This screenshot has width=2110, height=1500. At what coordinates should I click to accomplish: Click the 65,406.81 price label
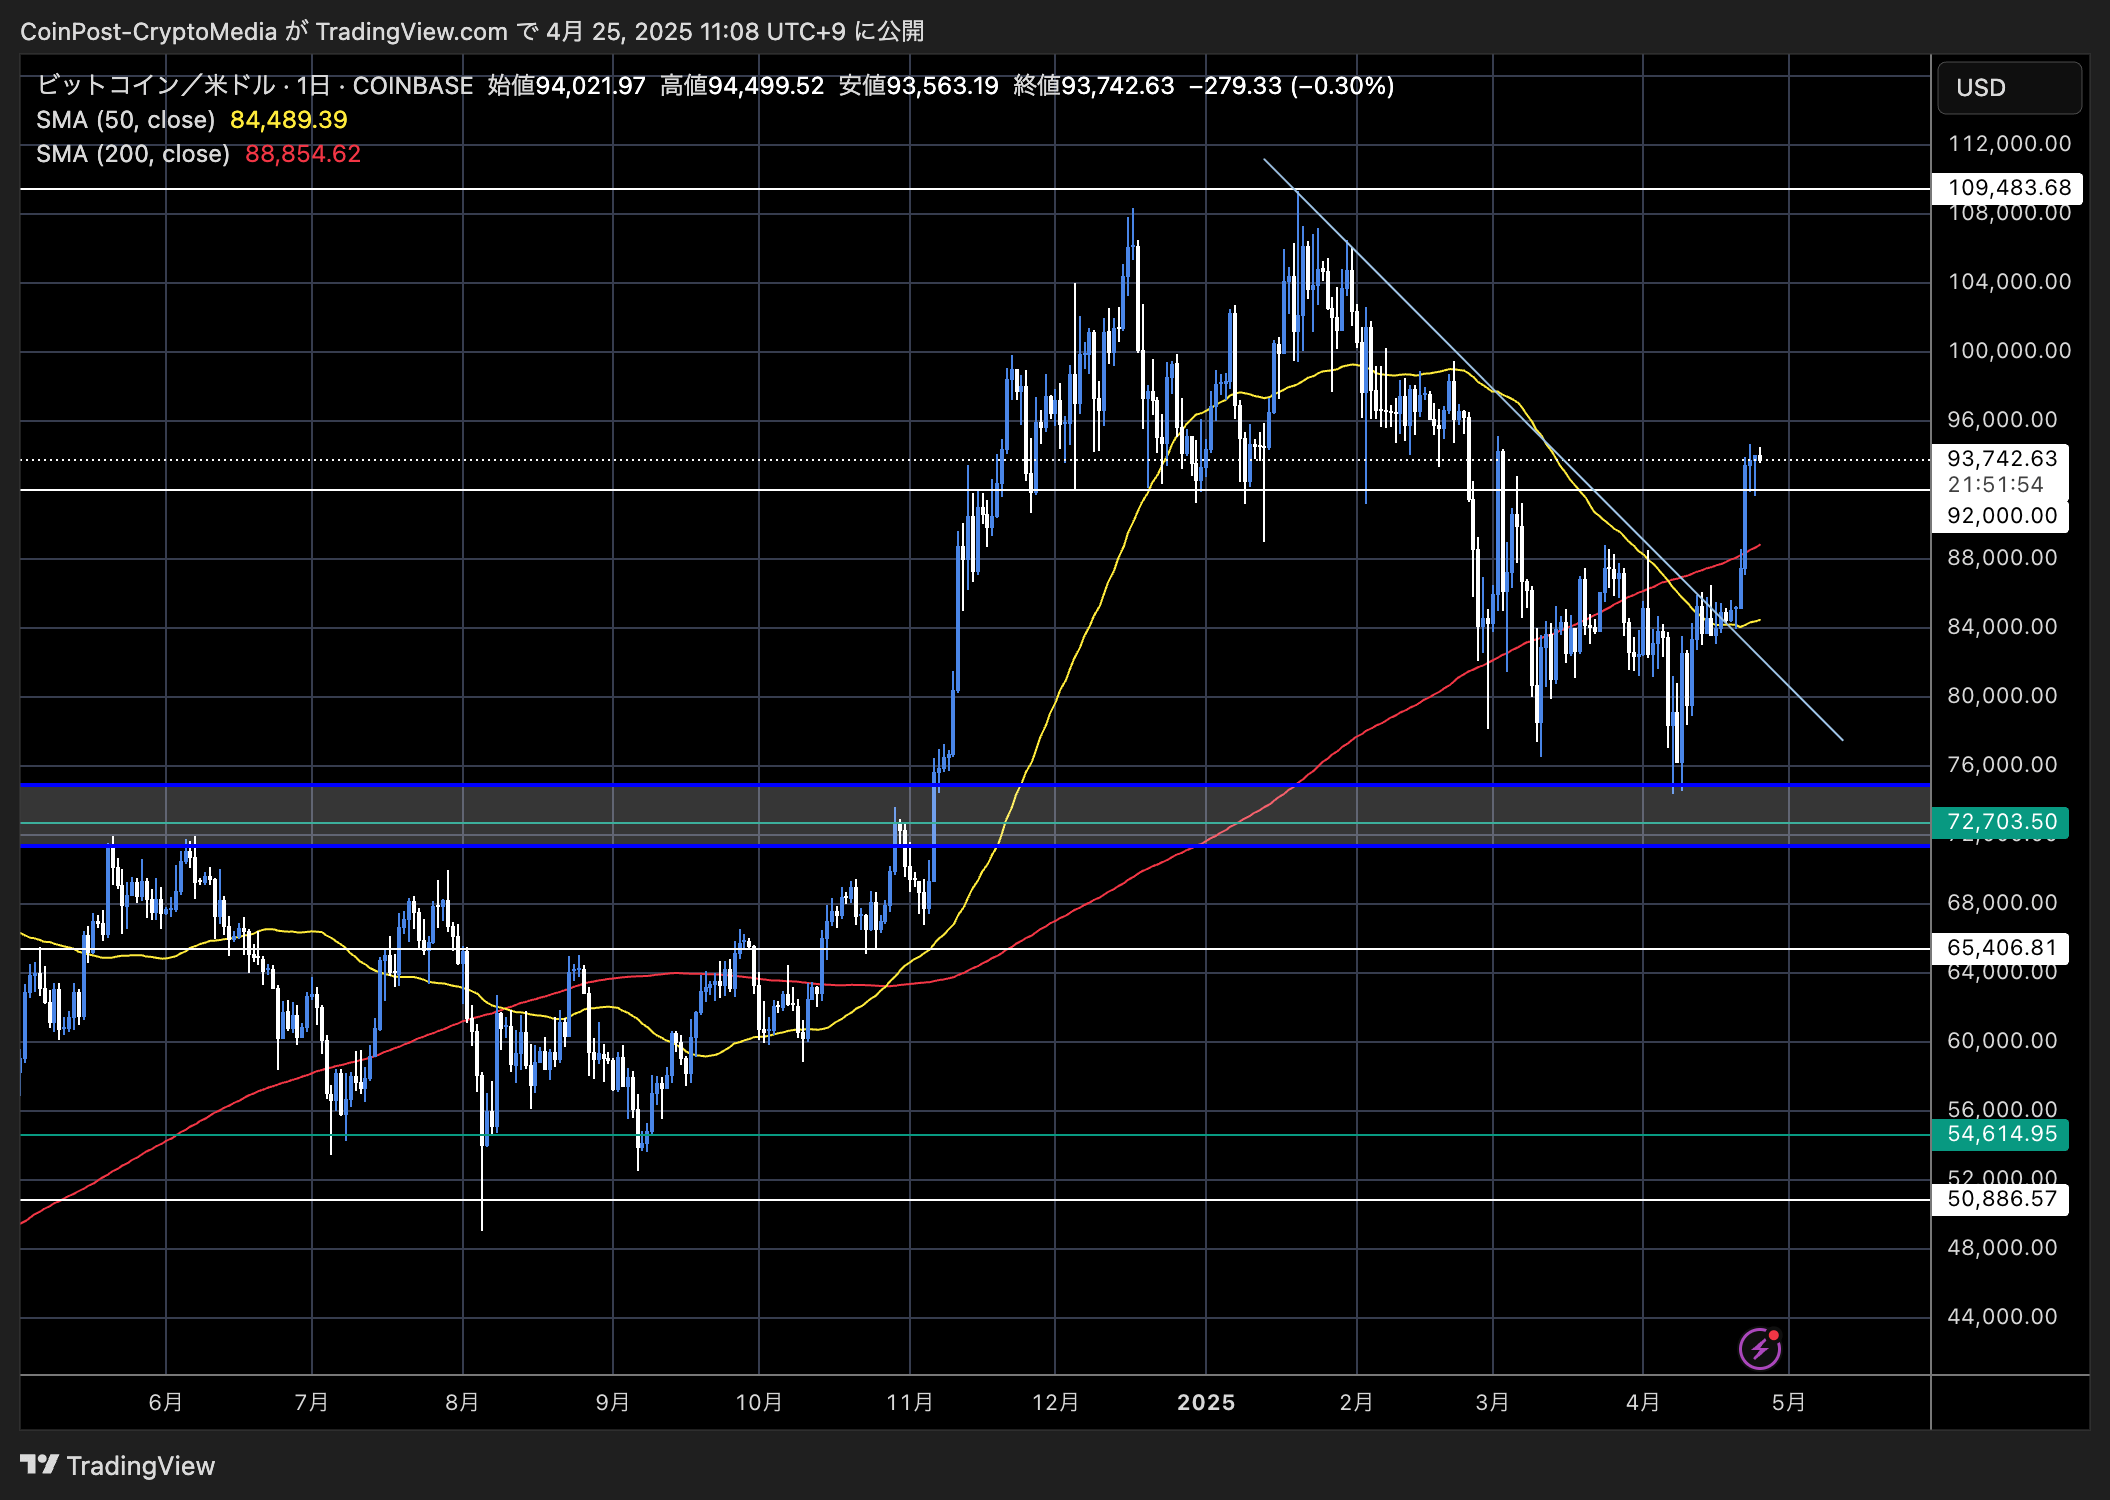pyautogui.click(x=2001, y=948)
